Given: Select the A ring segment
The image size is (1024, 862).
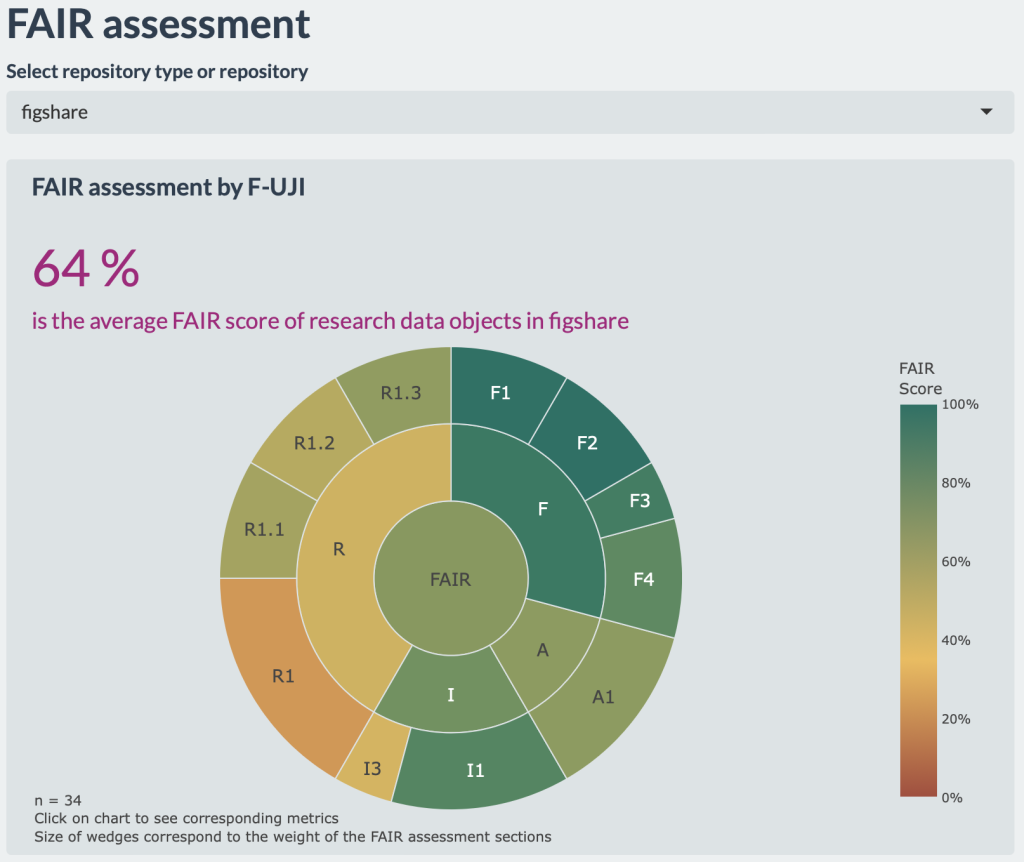Looking at the screenshot, I should pyautogui.click(x=543, y=650).
